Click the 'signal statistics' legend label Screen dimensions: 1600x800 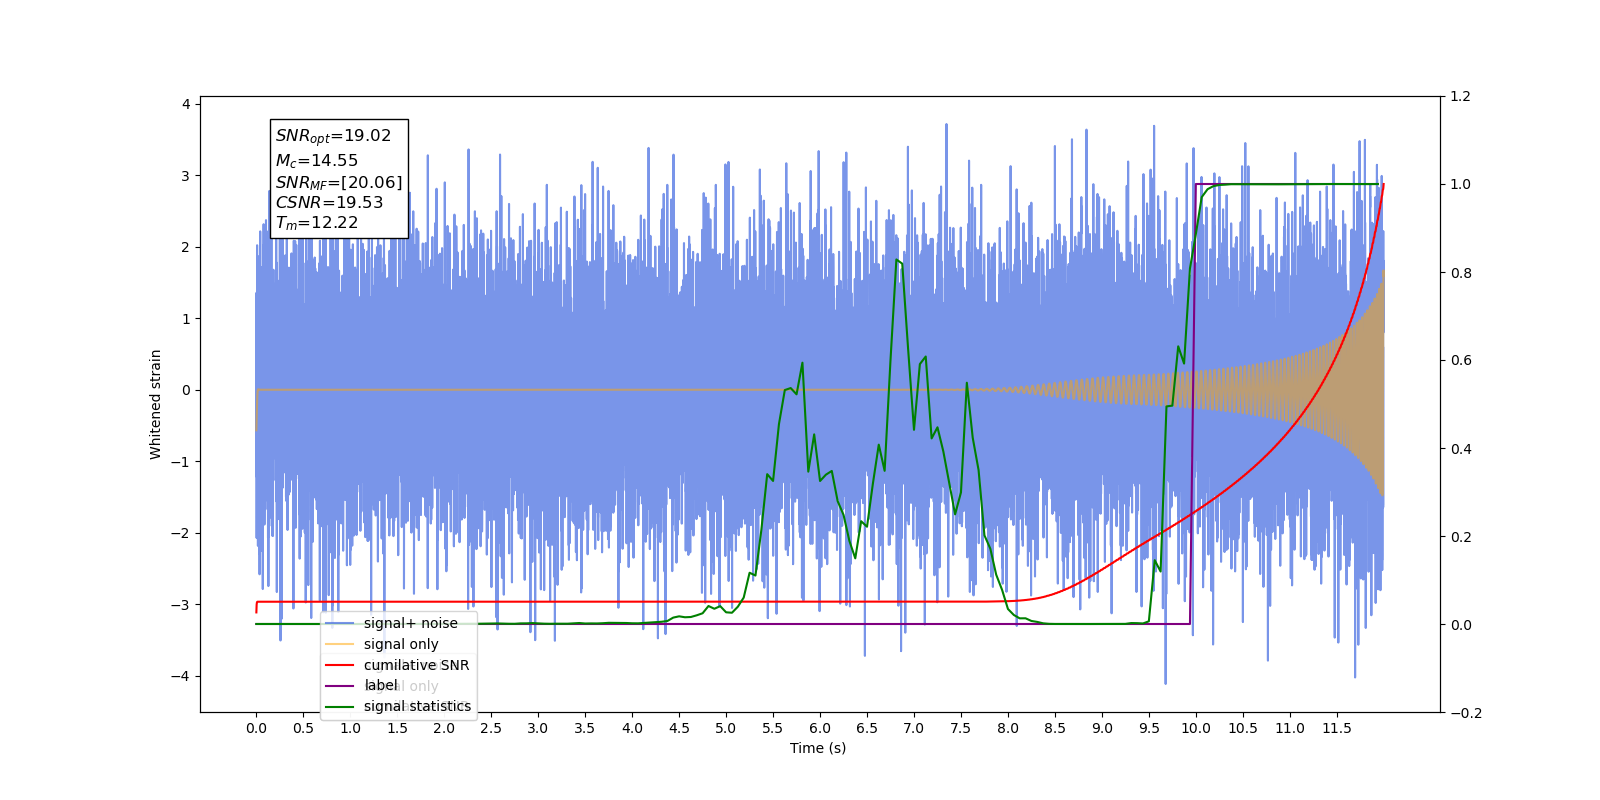click(417, 706)
